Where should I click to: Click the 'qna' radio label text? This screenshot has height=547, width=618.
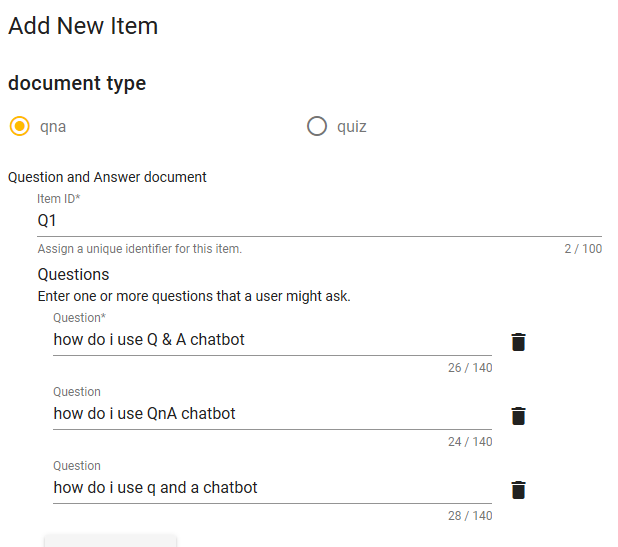(53, 127)
